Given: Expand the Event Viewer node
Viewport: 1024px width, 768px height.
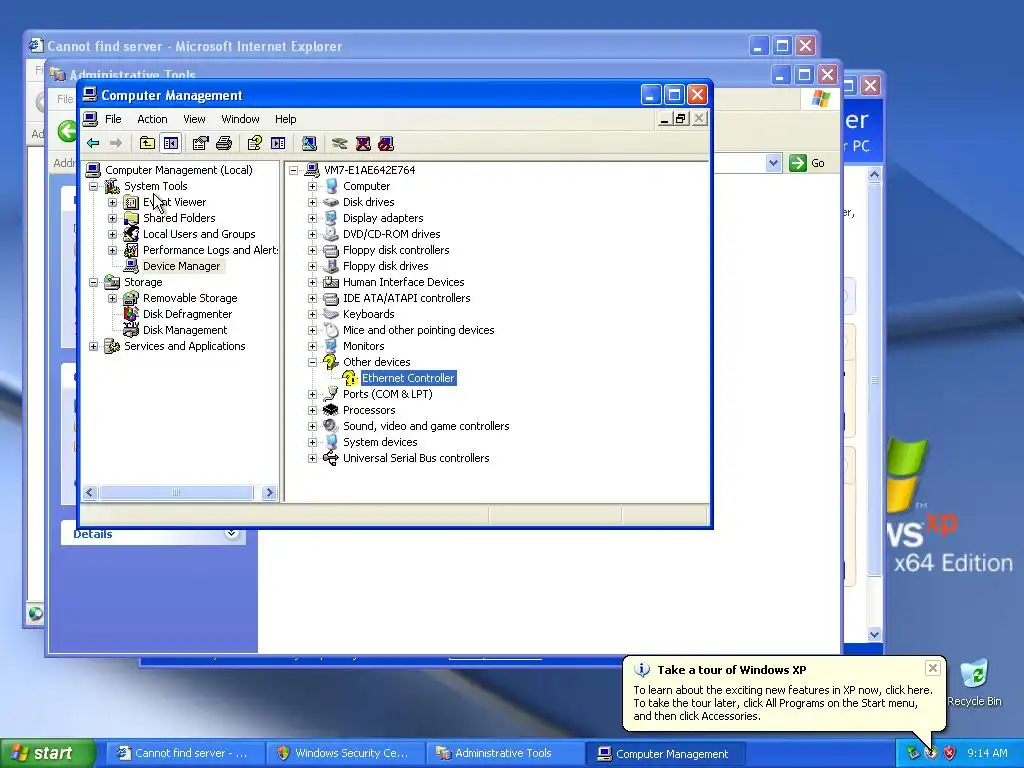Looking at the screenshot, I should point(112,202).
